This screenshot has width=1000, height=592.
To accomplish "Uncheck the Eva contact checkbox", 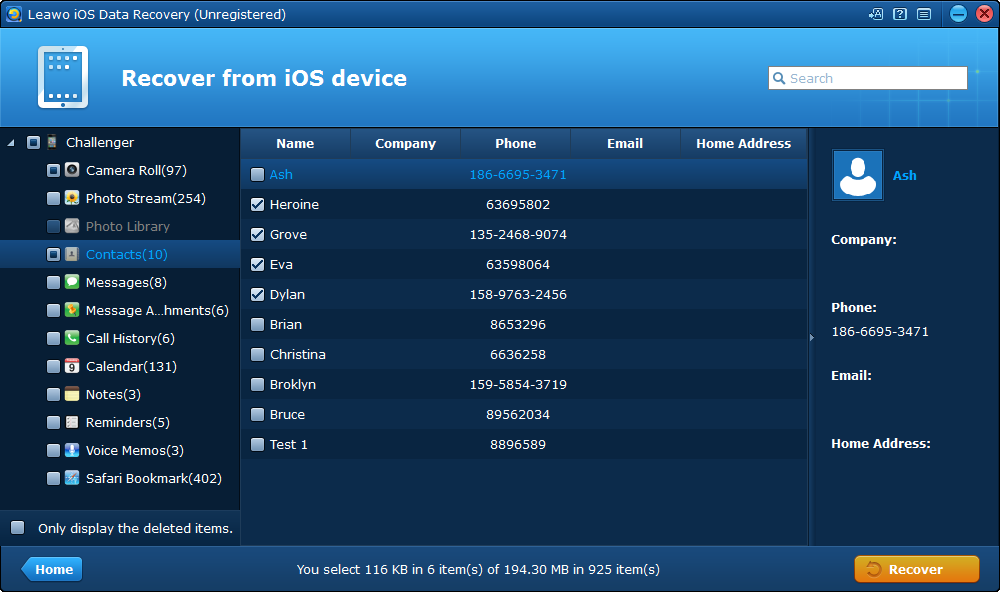I will tap(258, 265).
